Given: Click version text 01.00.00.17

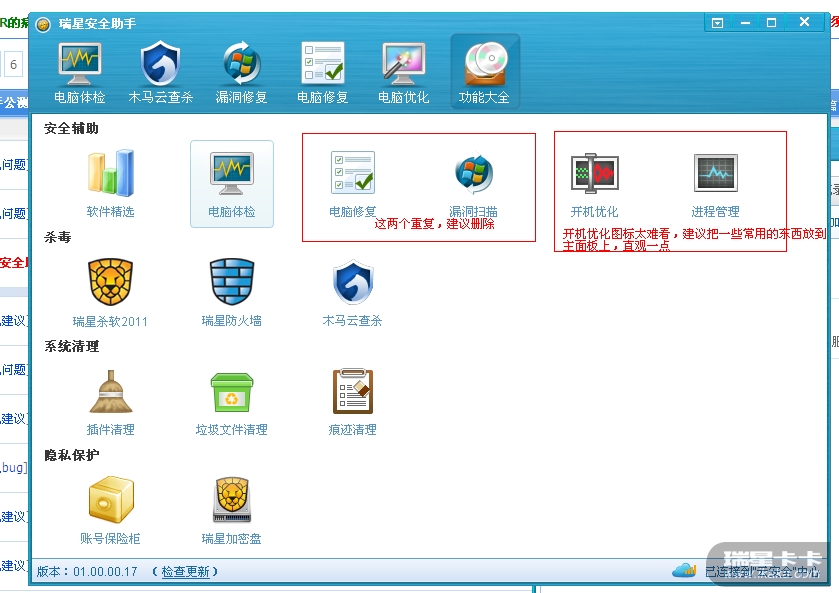Looking at the screenshot, I should pyautogui.click(x=105, y=572).
